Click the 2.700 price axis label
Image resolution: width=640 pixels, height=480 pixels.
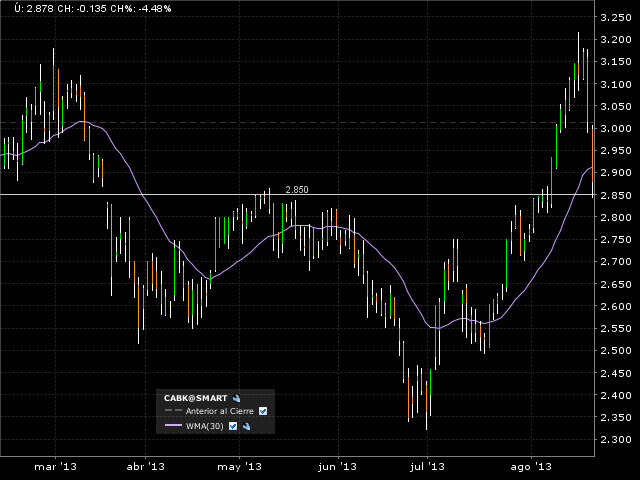point(616,262)
